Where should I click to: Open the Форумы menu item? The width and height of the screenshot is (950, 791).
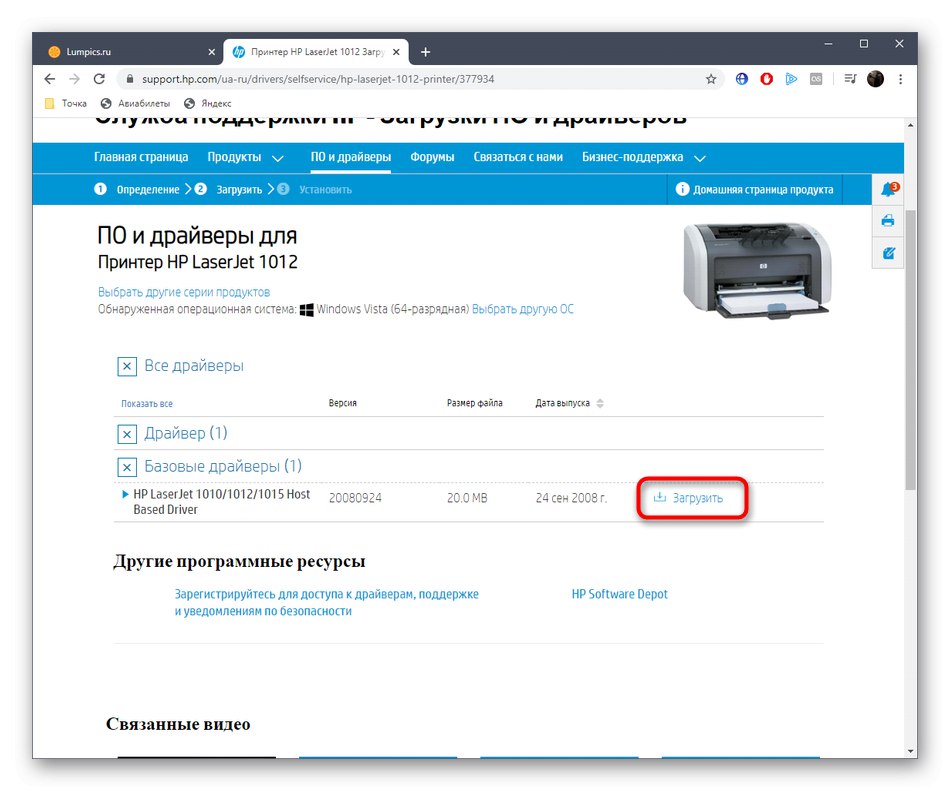click(432, 157)
